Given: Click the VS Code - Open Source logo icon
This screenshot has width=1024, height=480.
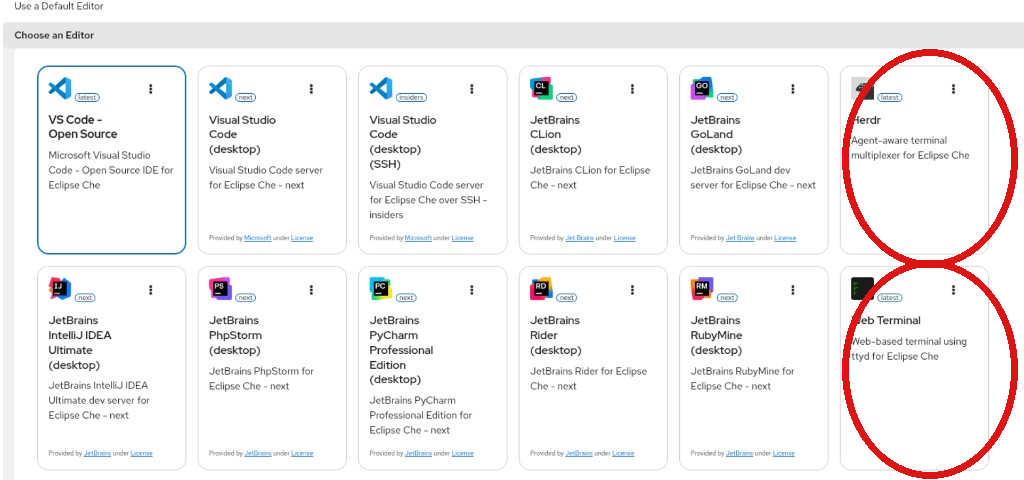Looking at the screenshot, I should (60, 88).
